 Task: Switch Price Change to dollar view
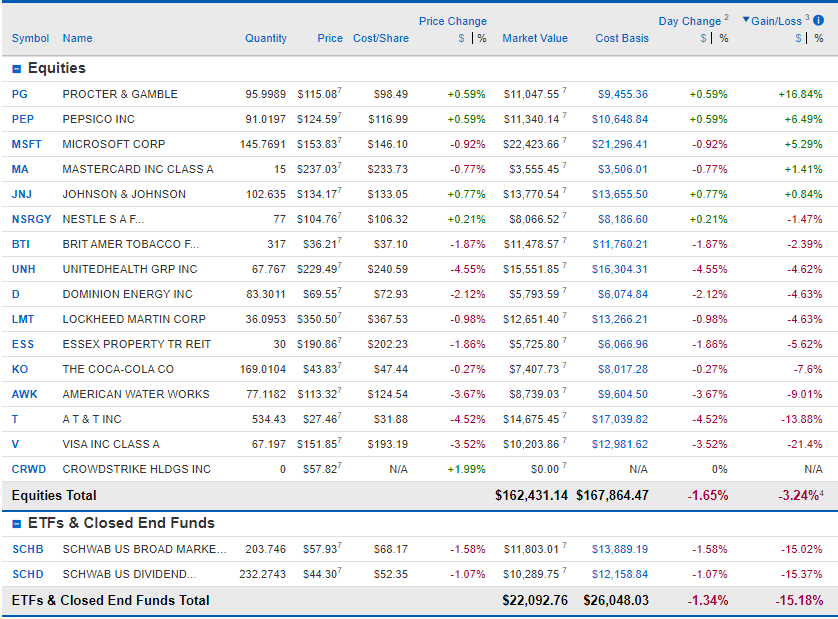point(461,38)
